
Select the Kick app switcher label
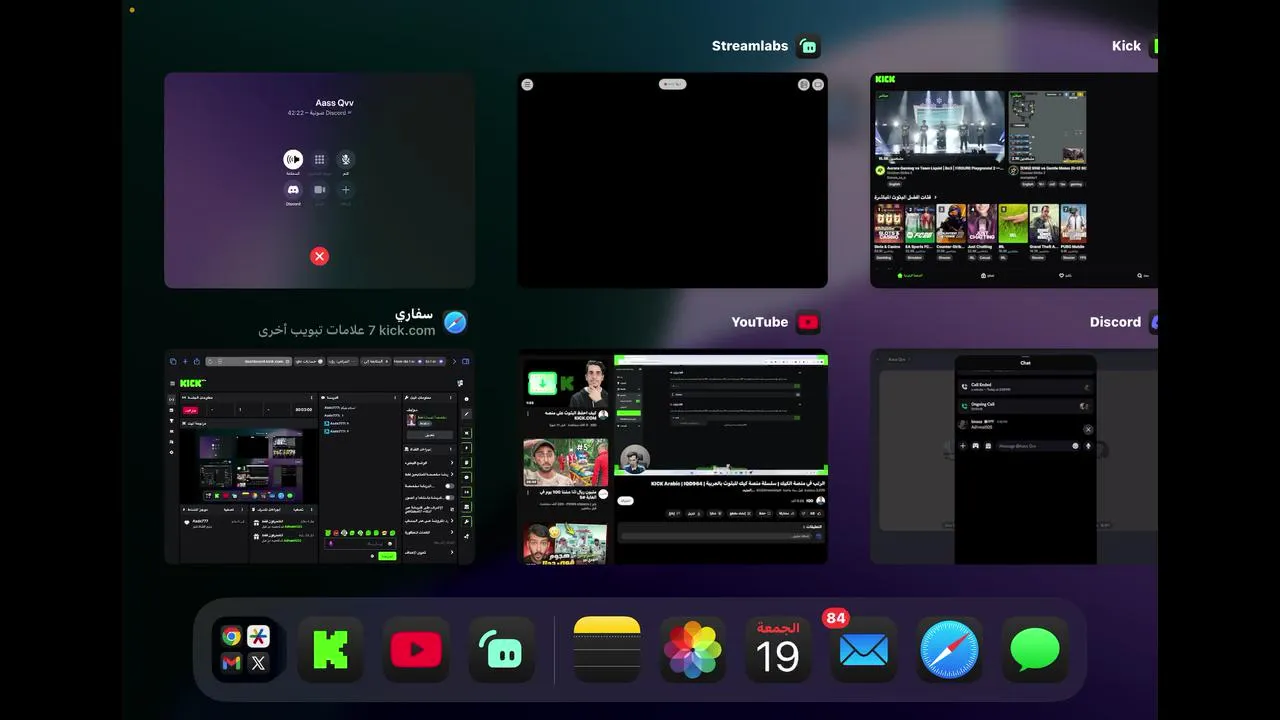[1126, 46]
